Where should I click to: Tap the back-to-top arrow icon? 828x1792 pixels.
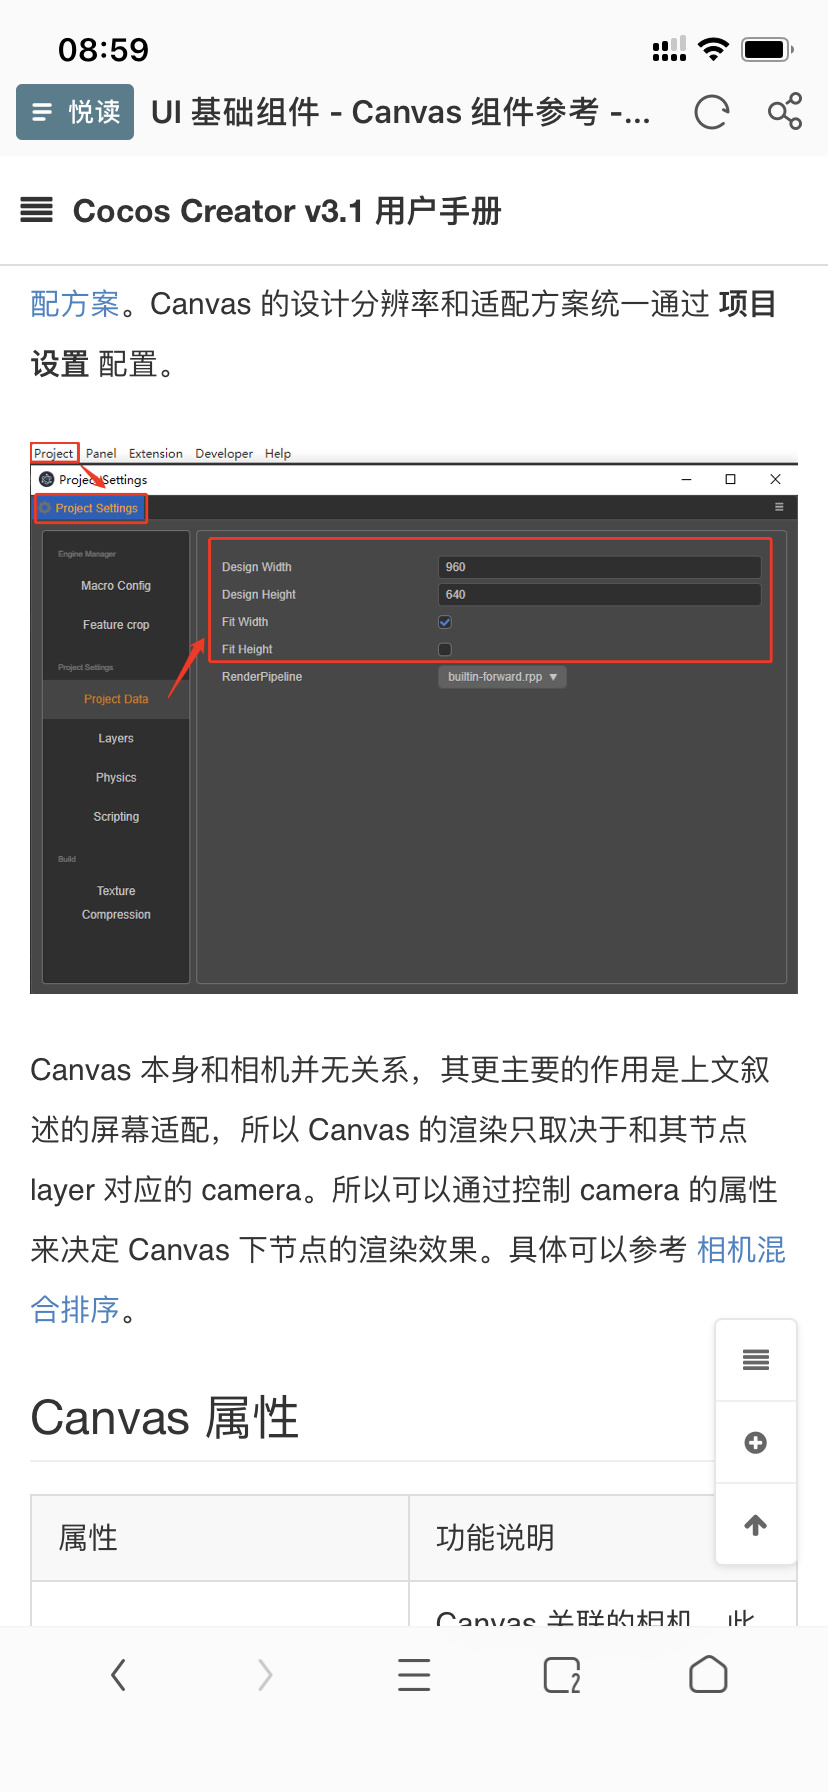[756, 1524]
